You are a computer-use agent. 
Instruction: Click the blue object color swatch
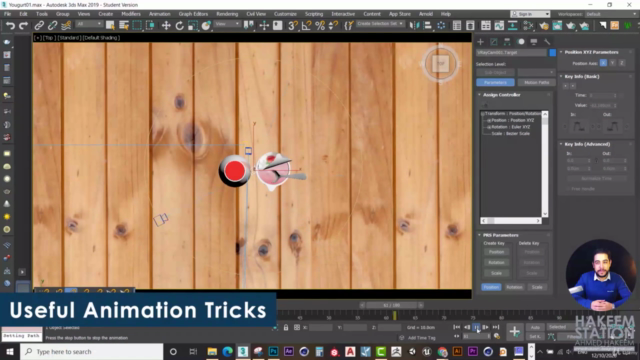pos(552,53)
